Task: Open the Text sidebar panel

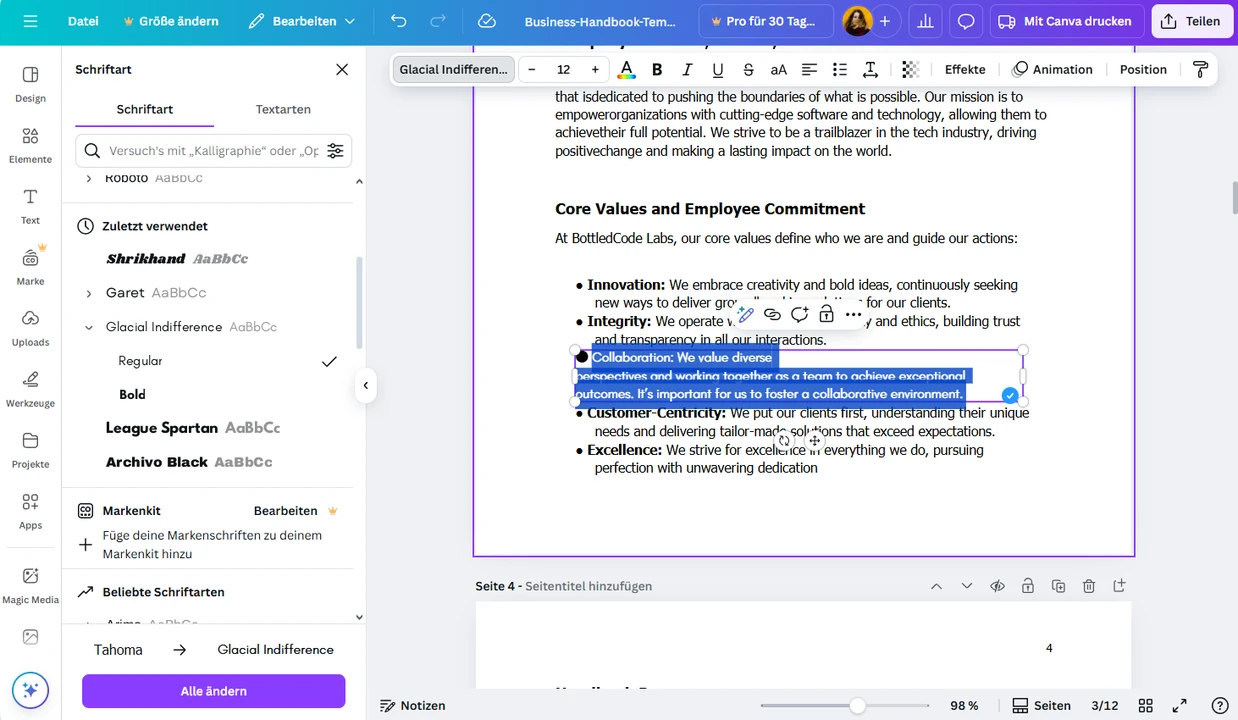Action: pos(30,206)
